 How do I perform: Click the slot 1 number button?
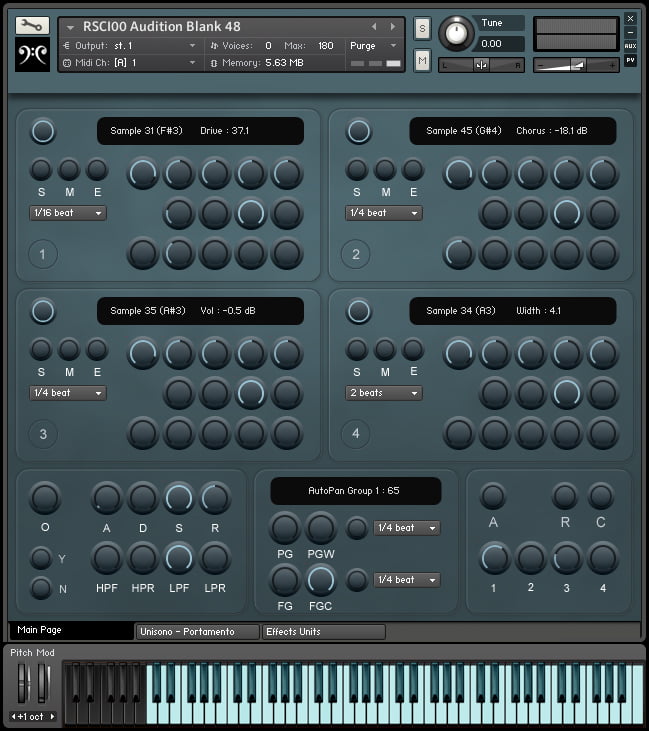[43, 254]
